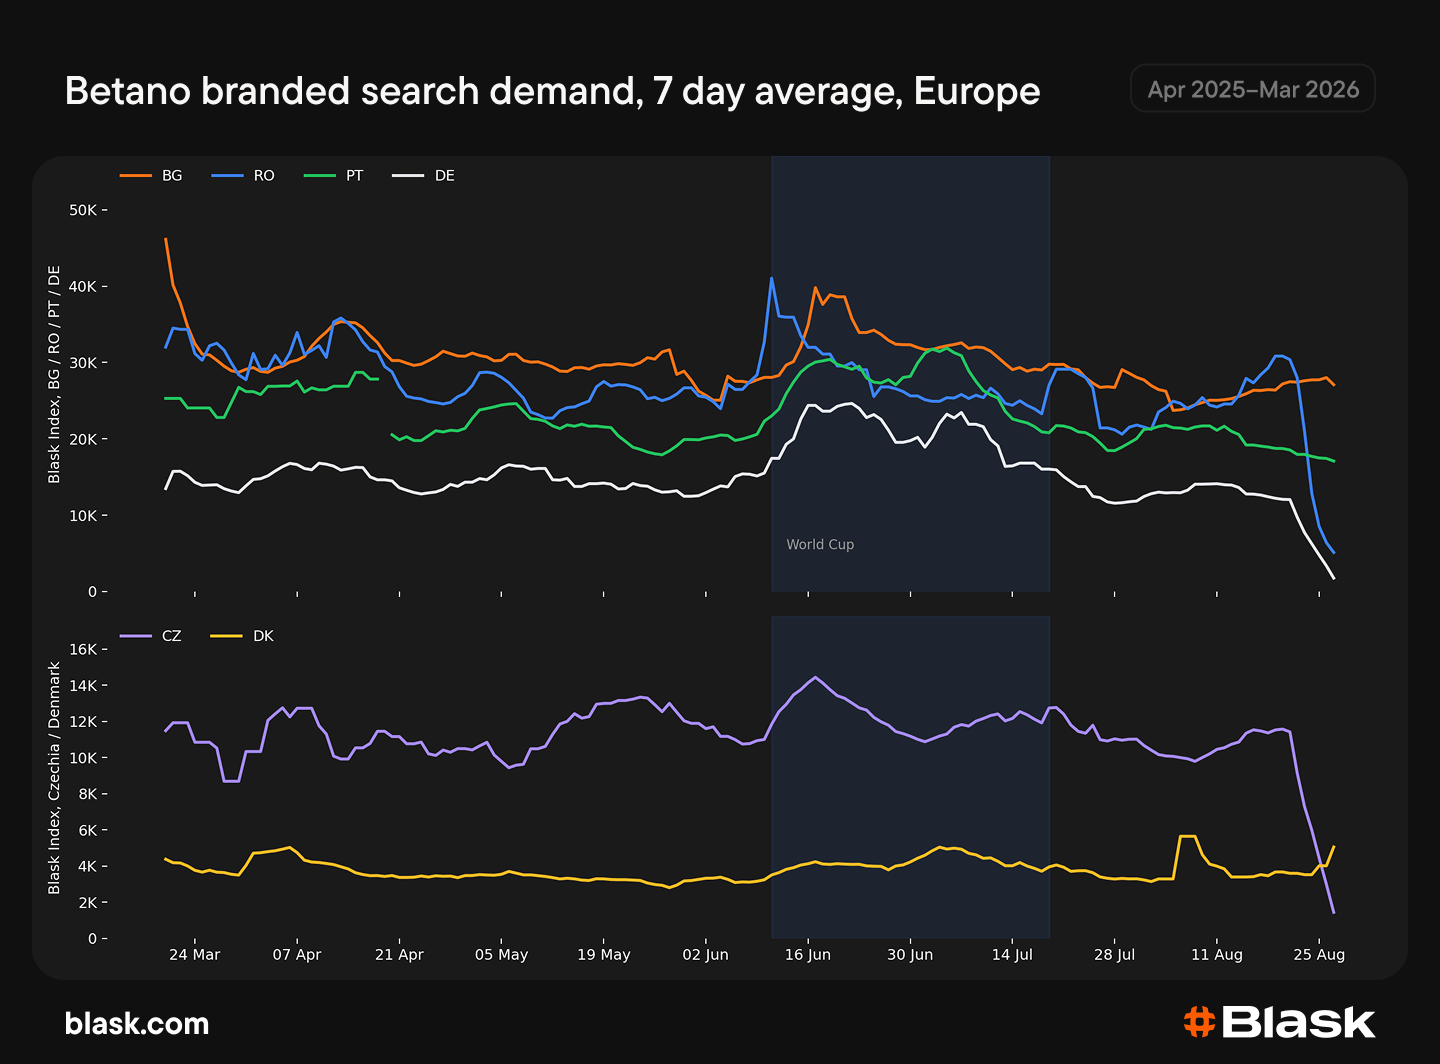The height and width of the screenshot is (1064, 1440).
Task: Click the yellow DK legend line swatch
Action: point(228,636)
